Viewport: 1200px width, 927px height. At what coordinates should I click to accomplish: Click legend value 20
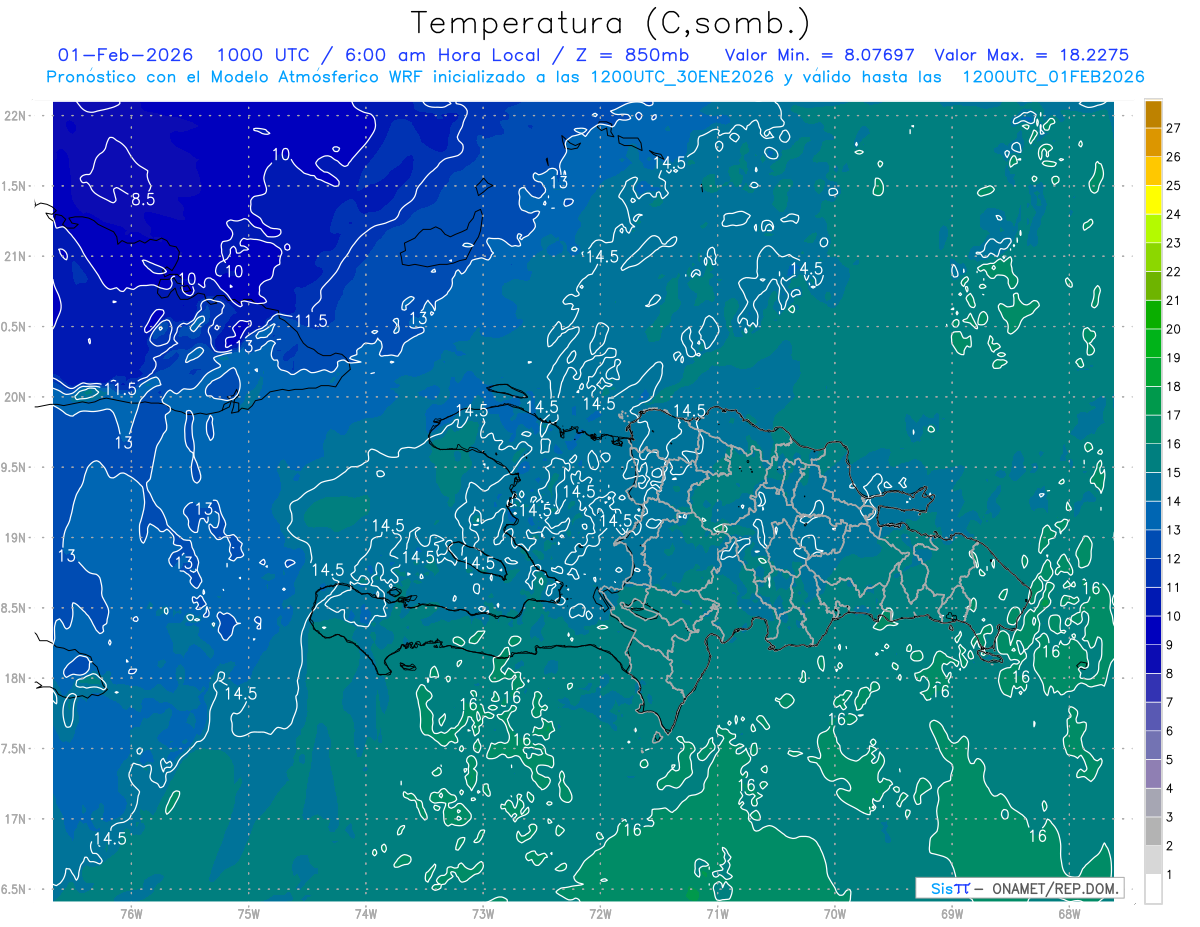click(x=1174, y=329)
